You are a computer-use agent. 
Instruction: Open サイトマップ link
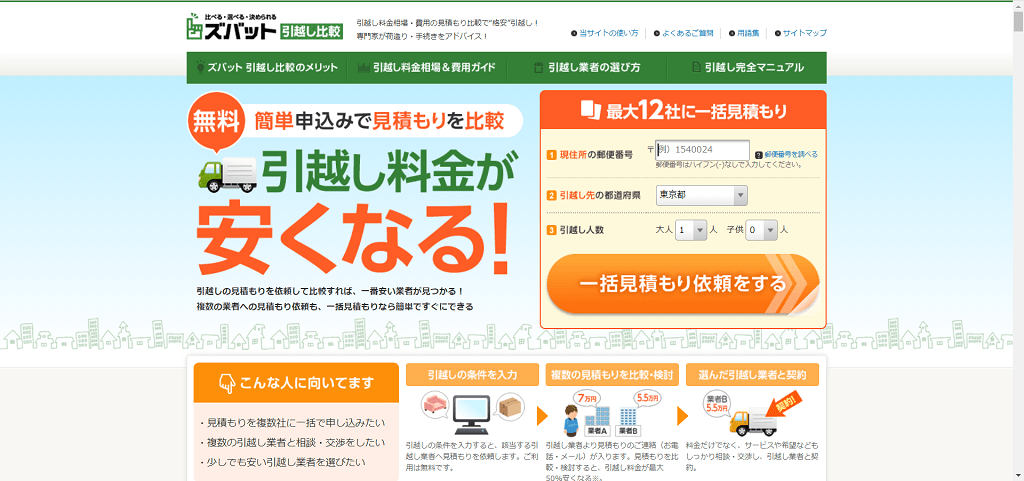[x=805, y=33]
